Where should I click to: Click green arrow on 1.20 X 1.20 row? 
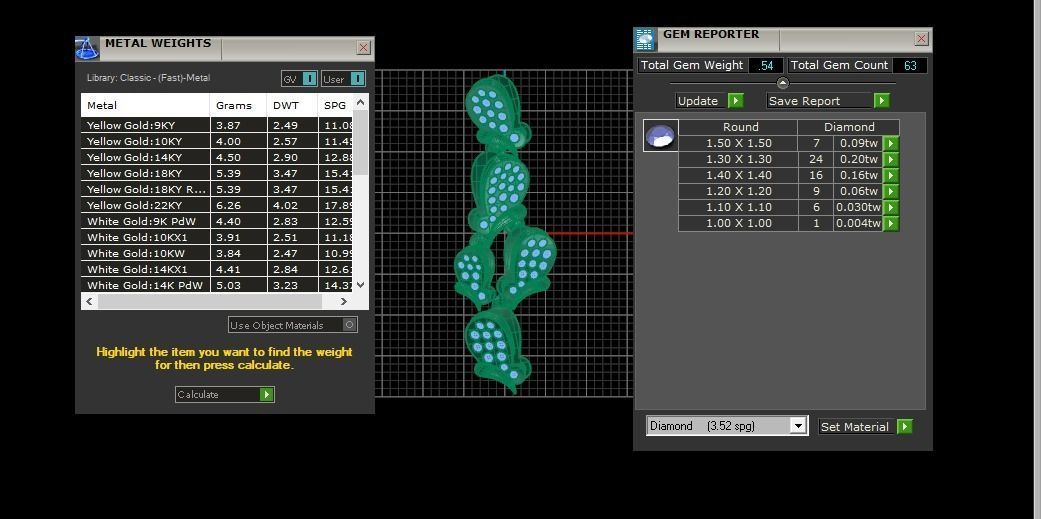[x=891, y=191]
